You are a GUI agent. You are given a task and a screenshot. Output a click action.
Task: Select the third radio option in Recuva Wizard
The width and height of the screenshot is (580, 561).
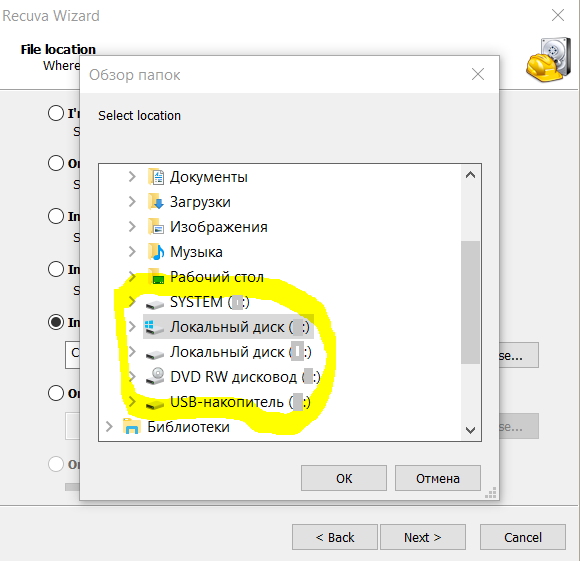pos(56,216)
